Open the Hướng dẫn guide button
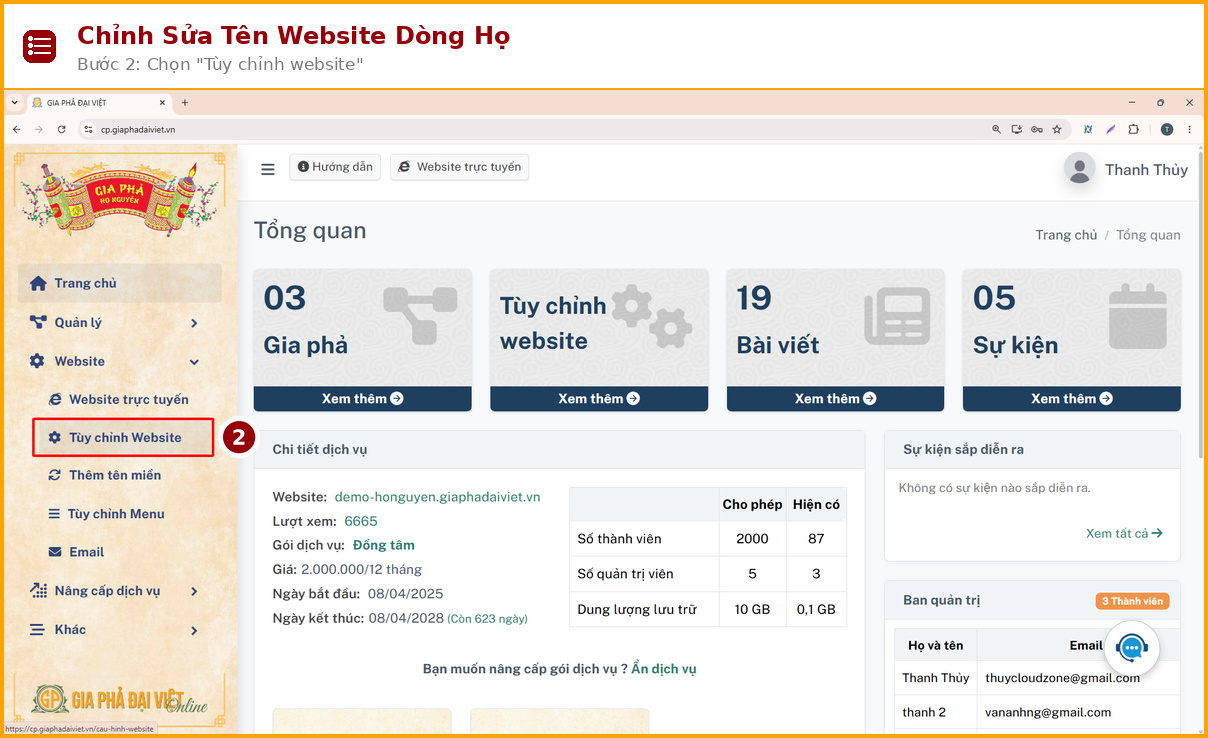Screen dimensions: 1208x738 [335, 167]
